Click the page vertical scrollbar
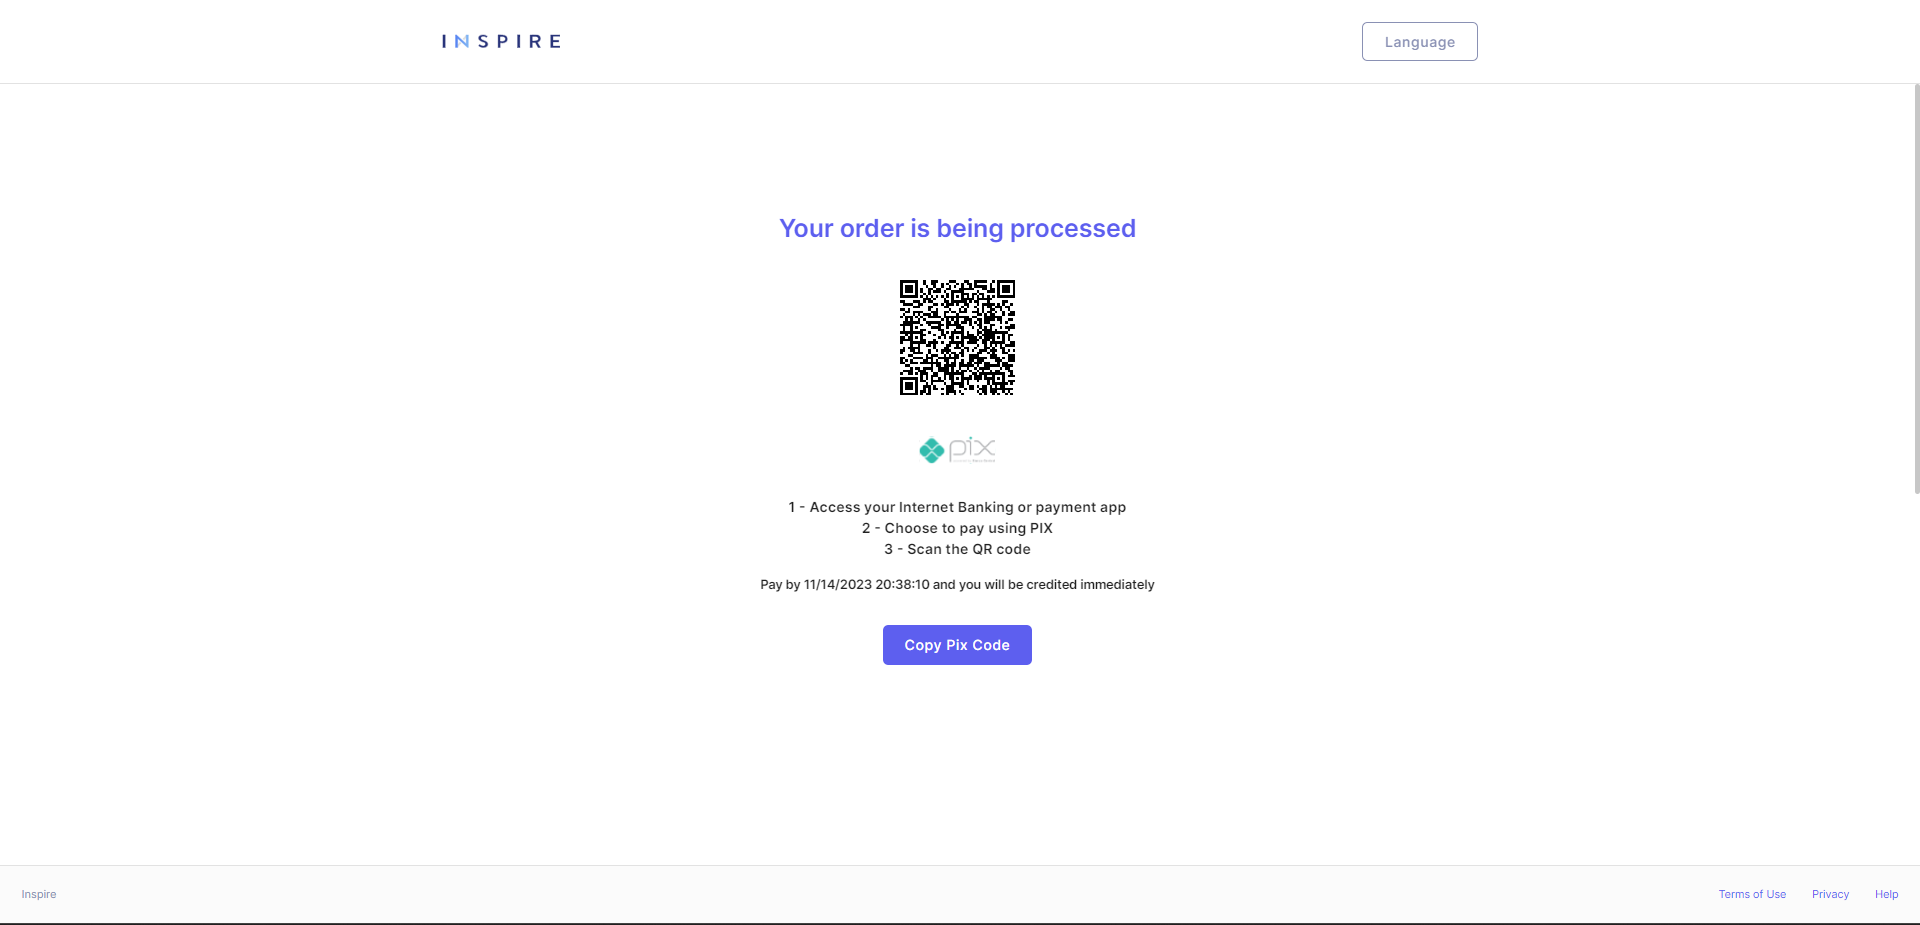 pos(1916,289)
